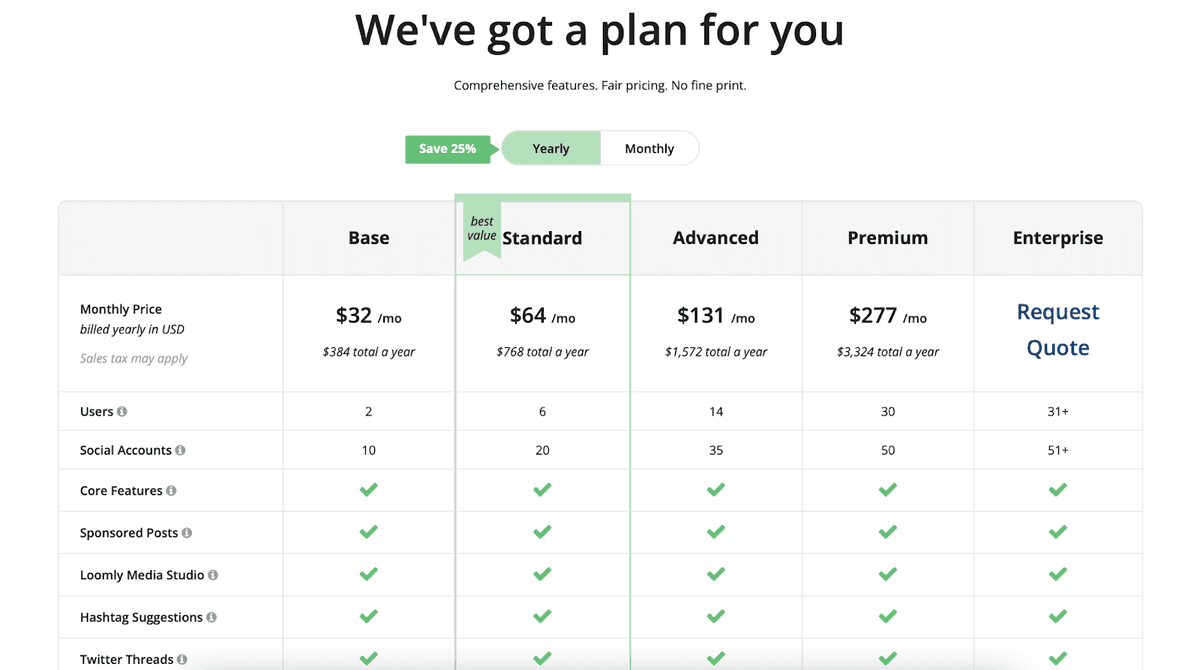Screen dimensions: 1200x670
Task: Select the Base plan header
Action: point(369,238)
